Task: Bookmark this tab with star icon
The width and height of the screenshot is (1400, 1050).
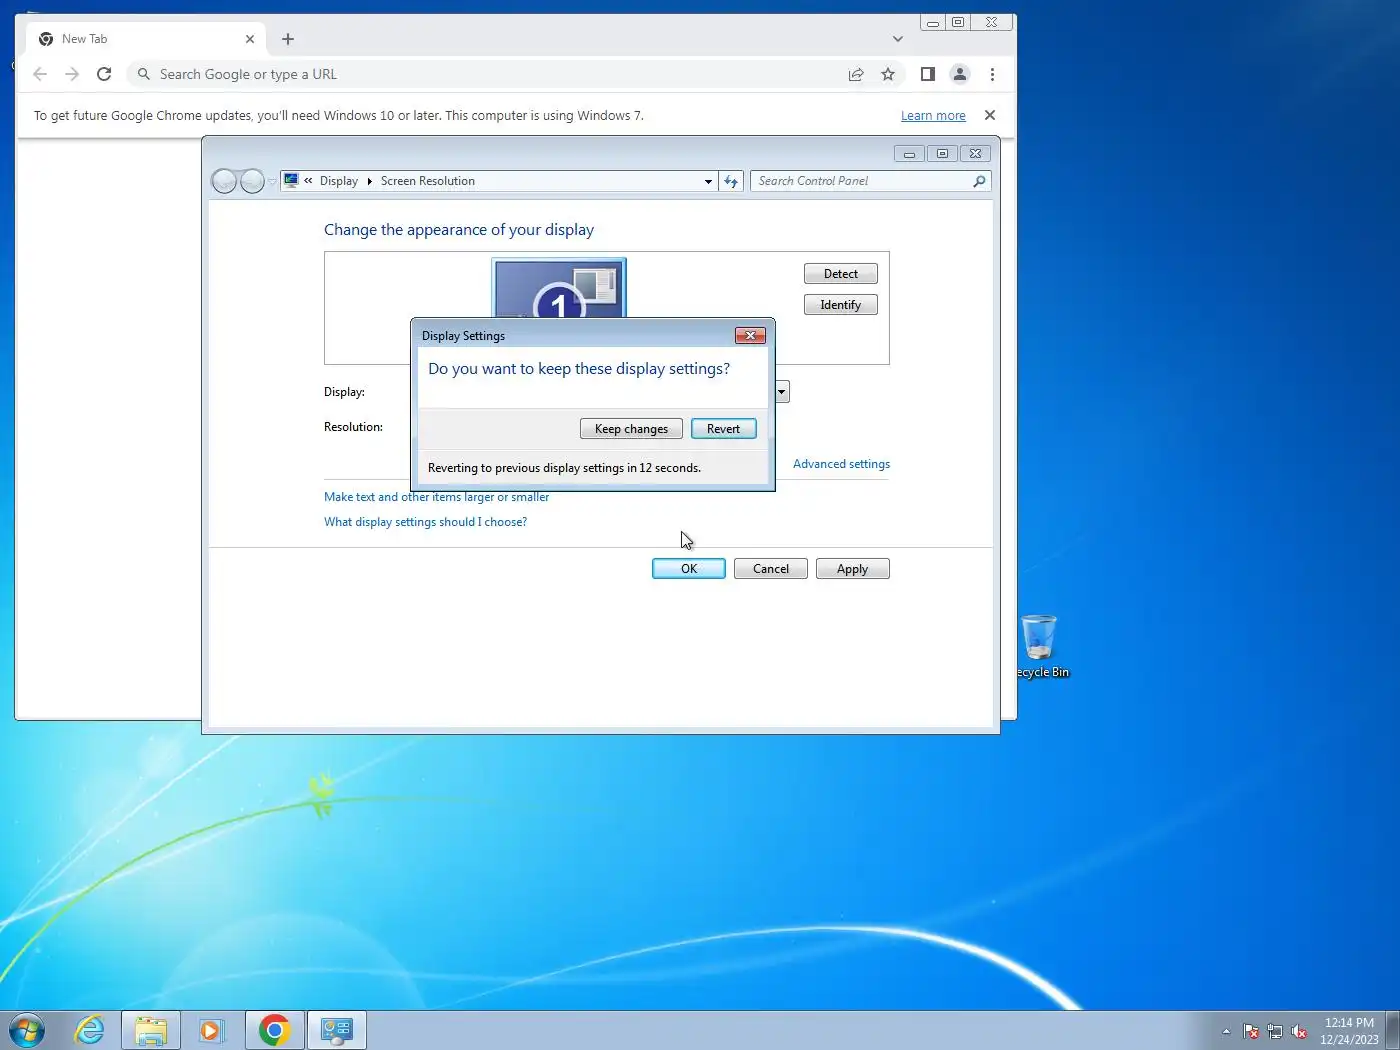Action: [888, 74]
